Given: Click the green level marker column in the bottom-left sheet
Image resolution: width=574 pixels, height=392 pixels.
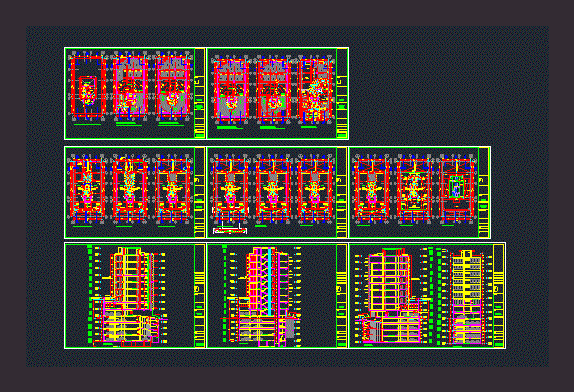Looking at the screenshot, I should pos(90,295).
